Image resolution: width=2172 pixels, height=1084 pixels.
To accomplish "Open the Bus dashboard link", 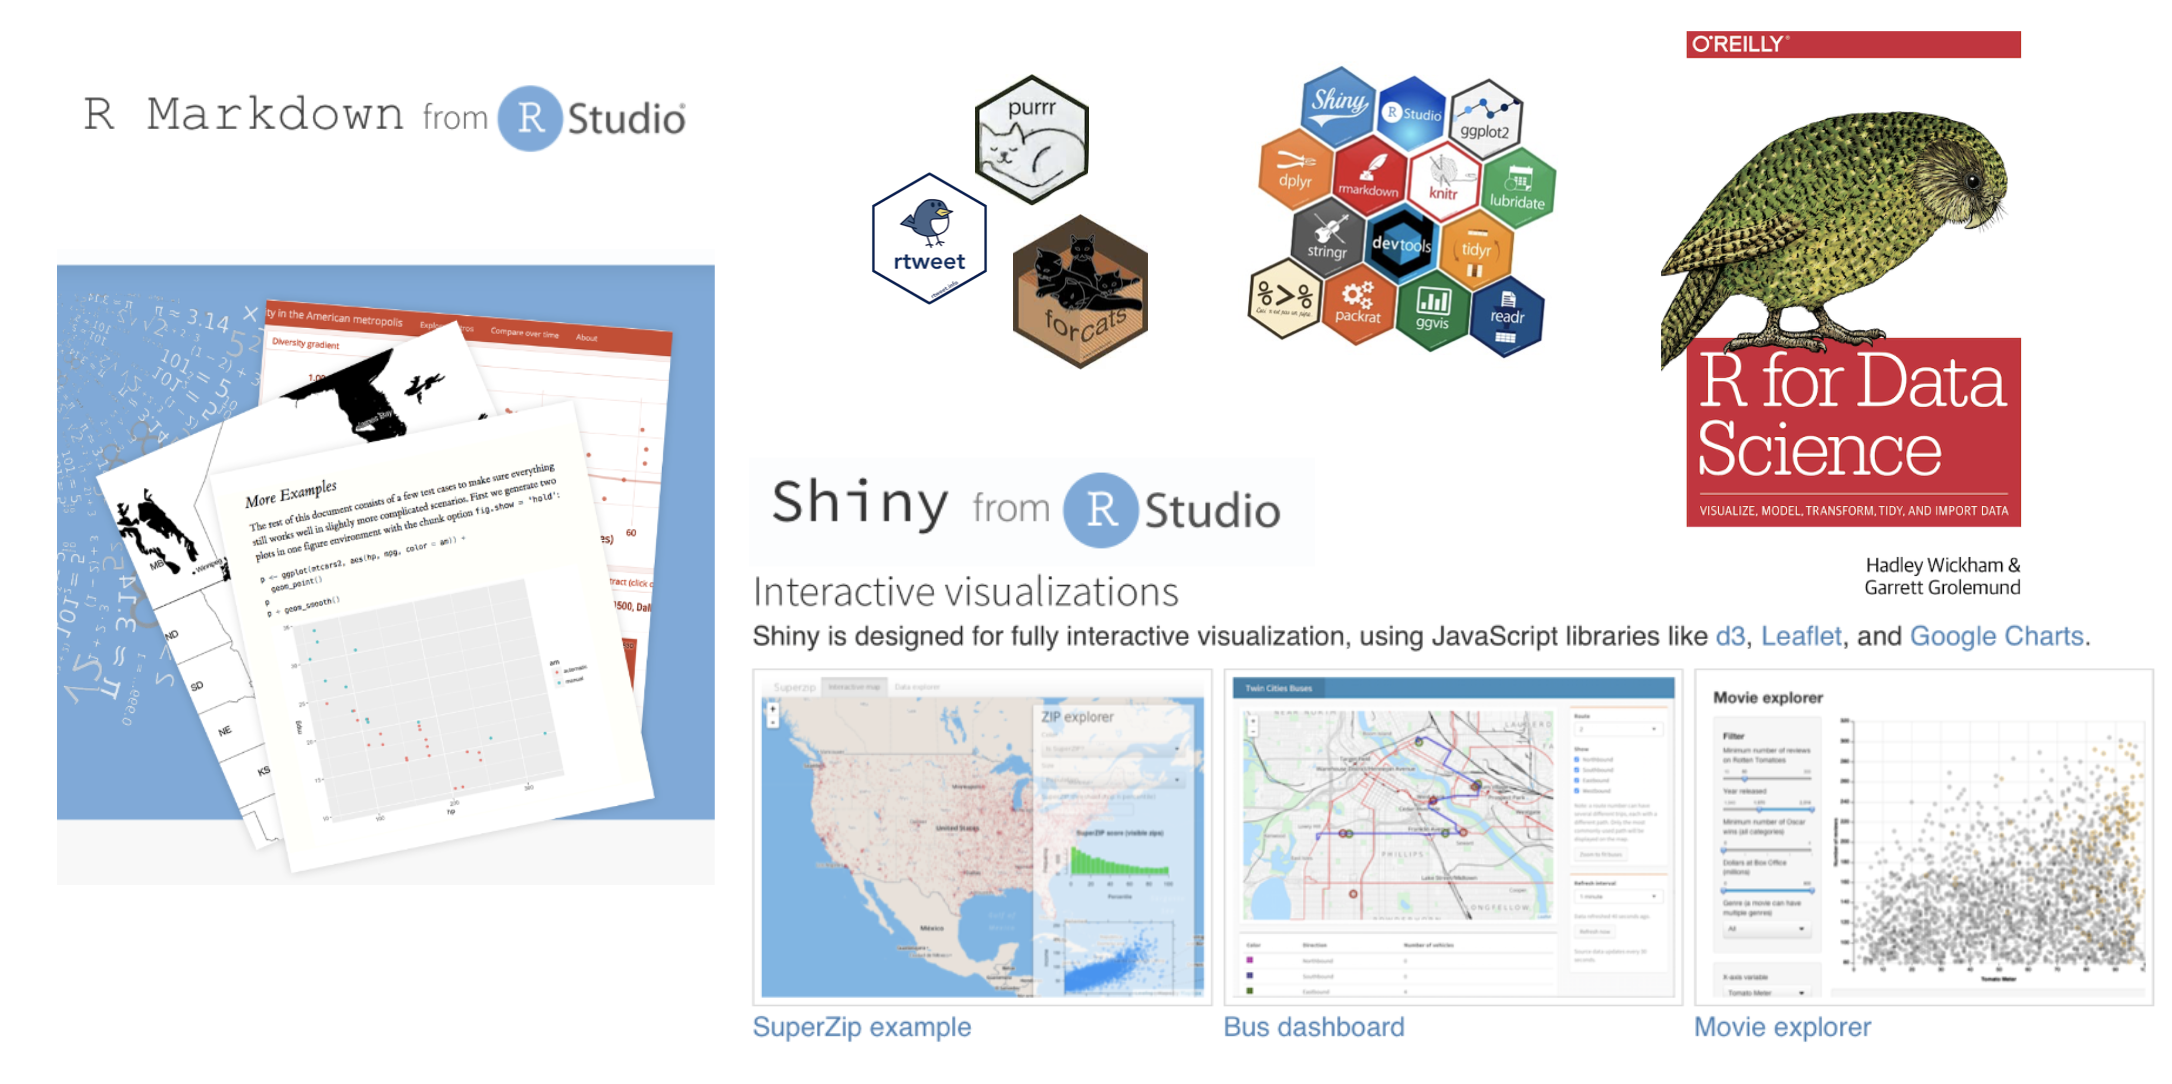I will pyautogui.click(x=1313, y=1027).
